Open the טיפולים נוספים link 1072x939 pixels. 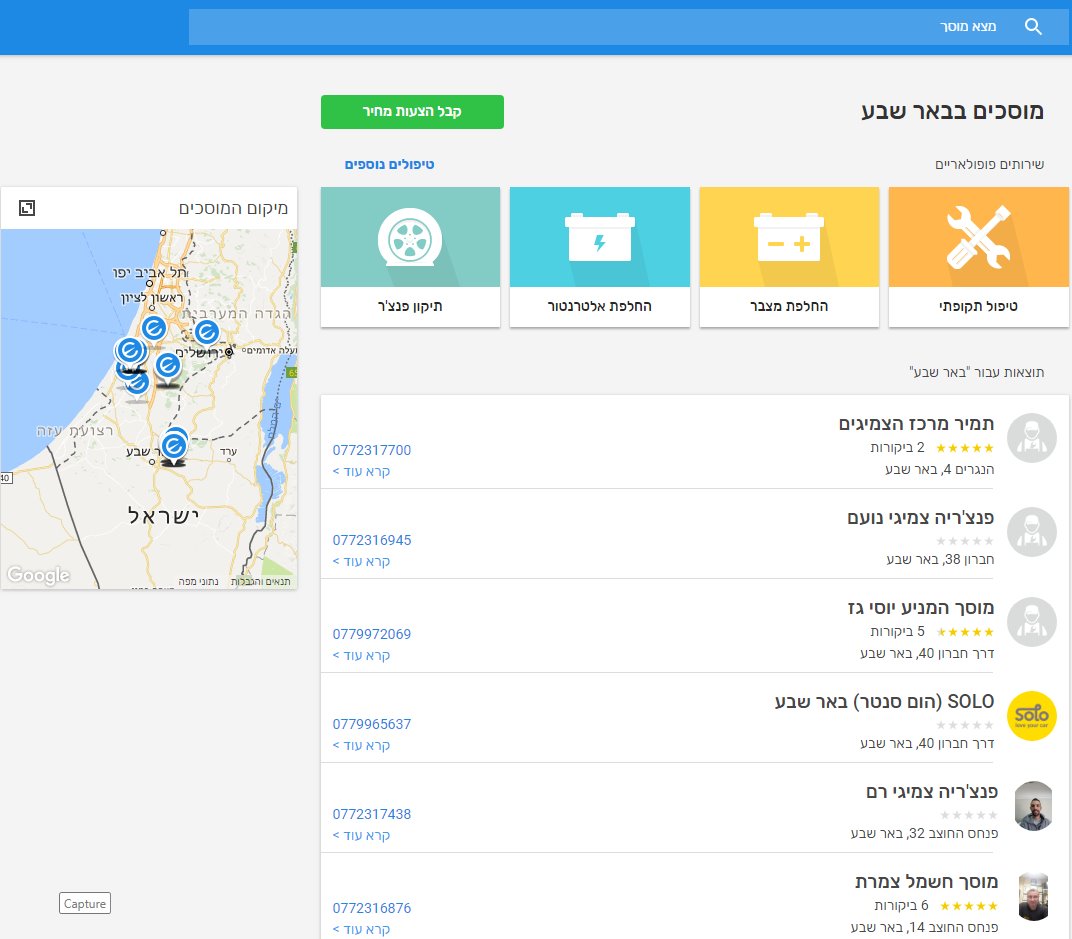click(389, 164)
